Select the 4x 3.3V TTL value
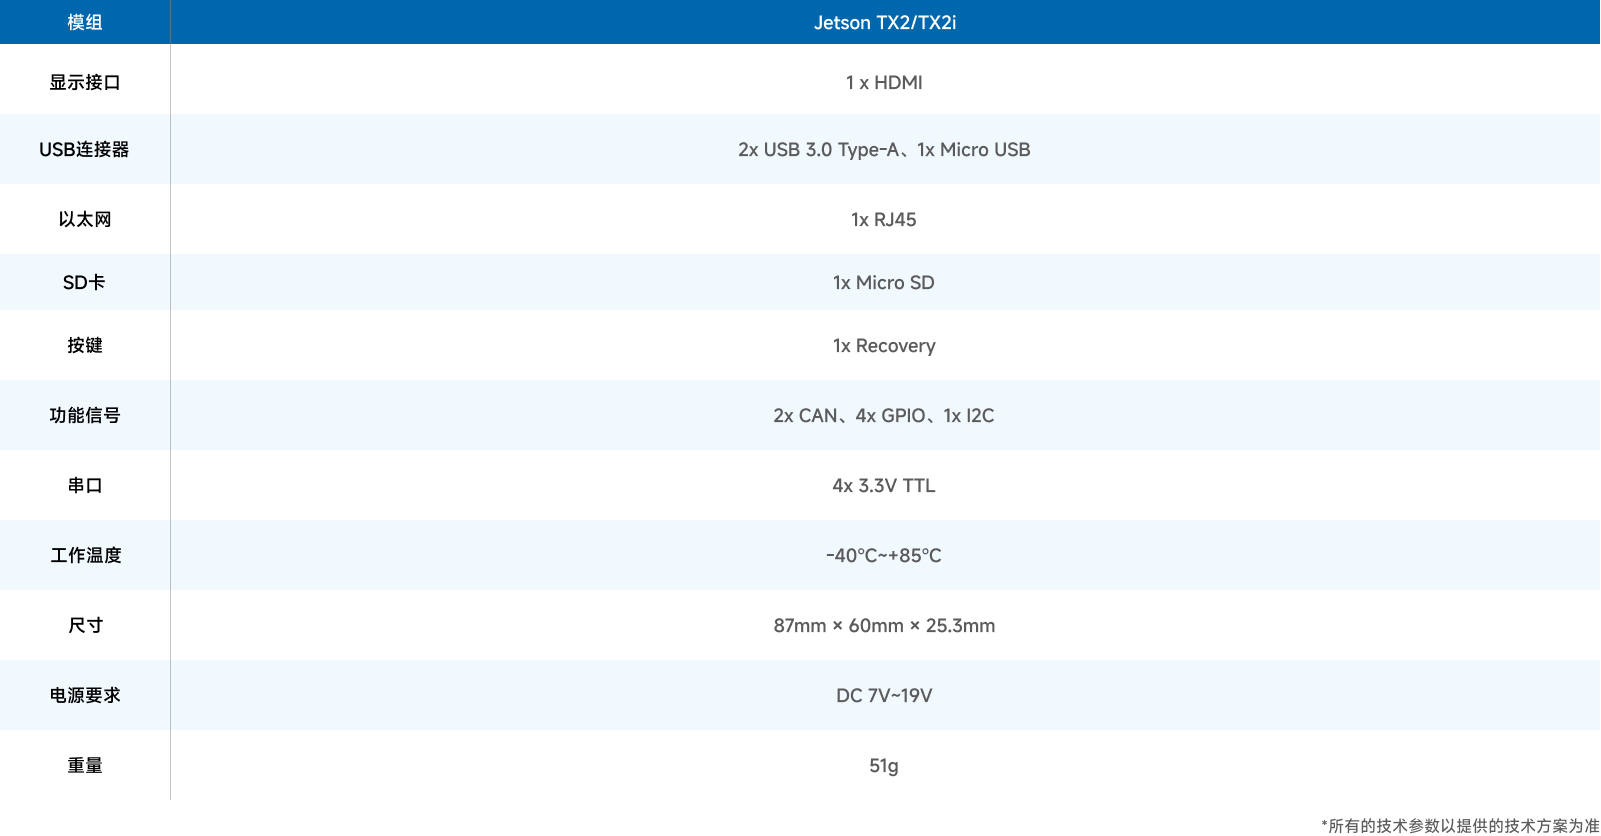The height and width of the screenshot is (836, 1601). (884, 485)
